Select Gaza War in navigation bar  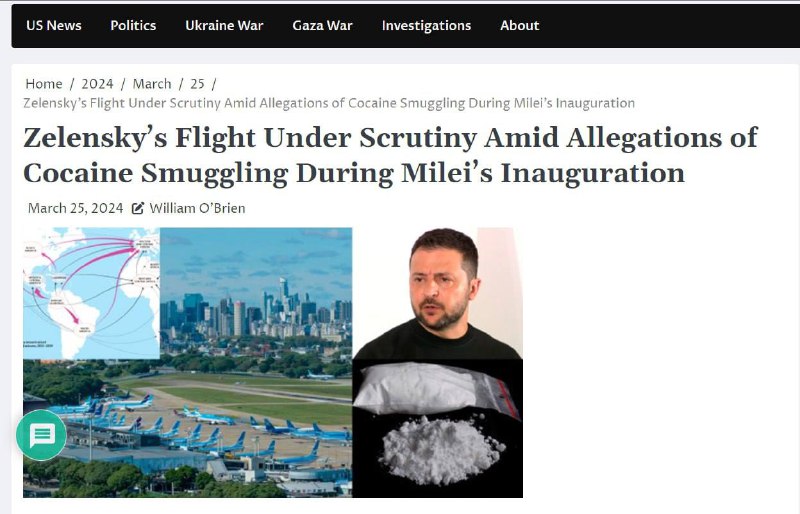tap(322, 26)
